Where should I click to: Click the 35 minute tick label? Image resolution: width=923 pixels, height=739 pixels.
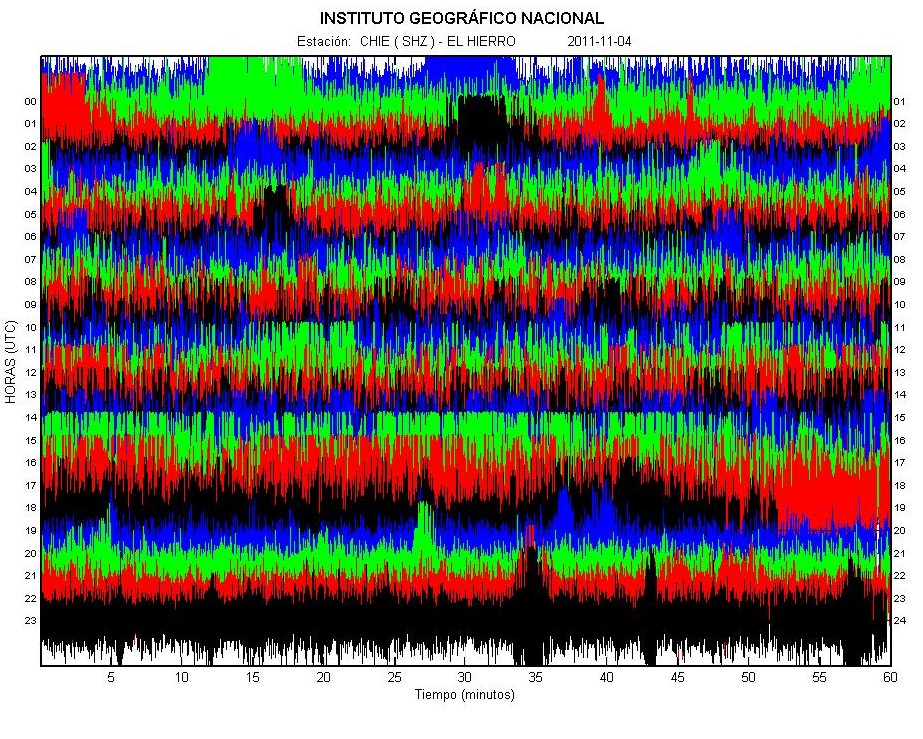535,677
